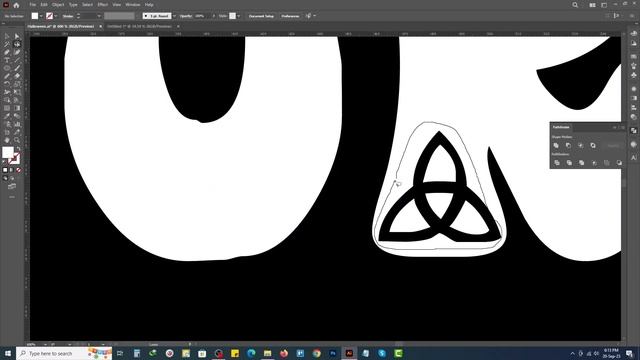Open the stroke color dropdown in the control bar
The height and width of the screenshot is (360, 640).
56,16
